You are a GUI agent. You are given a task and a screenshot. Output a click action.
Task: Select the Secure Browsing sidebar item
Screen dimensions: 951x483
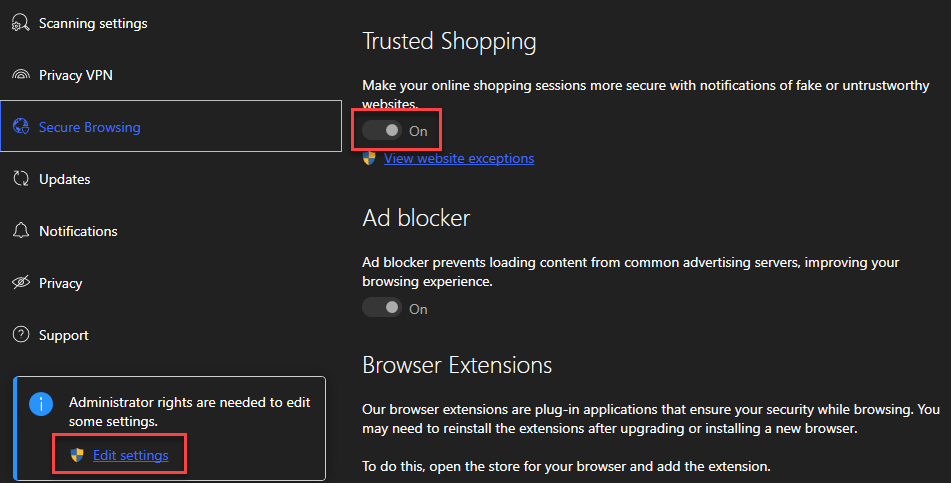coord(90,127)
